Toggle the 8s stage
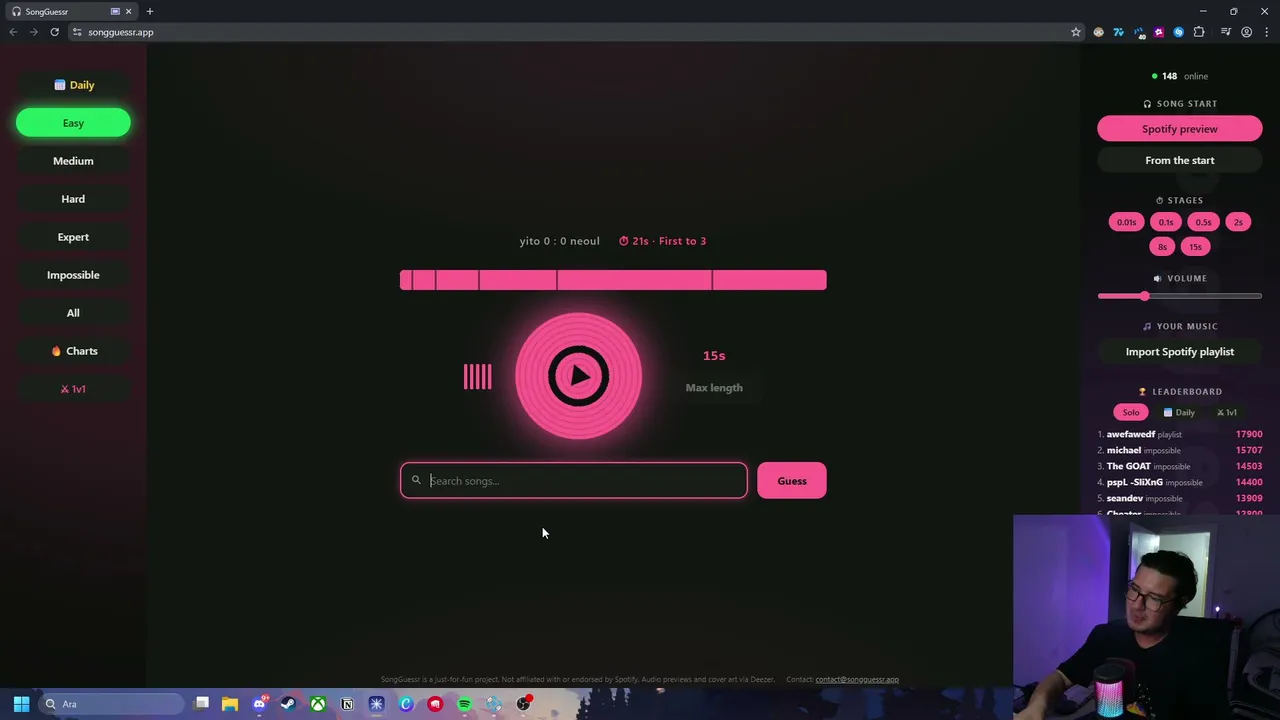This screenshot has height=720, width=1280. tap(1162, 247)
